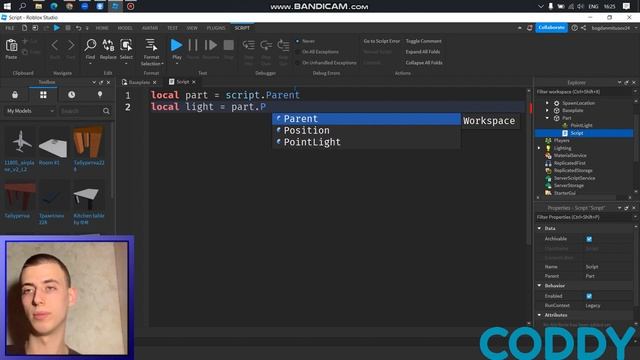This screenshot has height=360, width=640.
Task: Click the quick access blue Play icon
Action: 57,28
